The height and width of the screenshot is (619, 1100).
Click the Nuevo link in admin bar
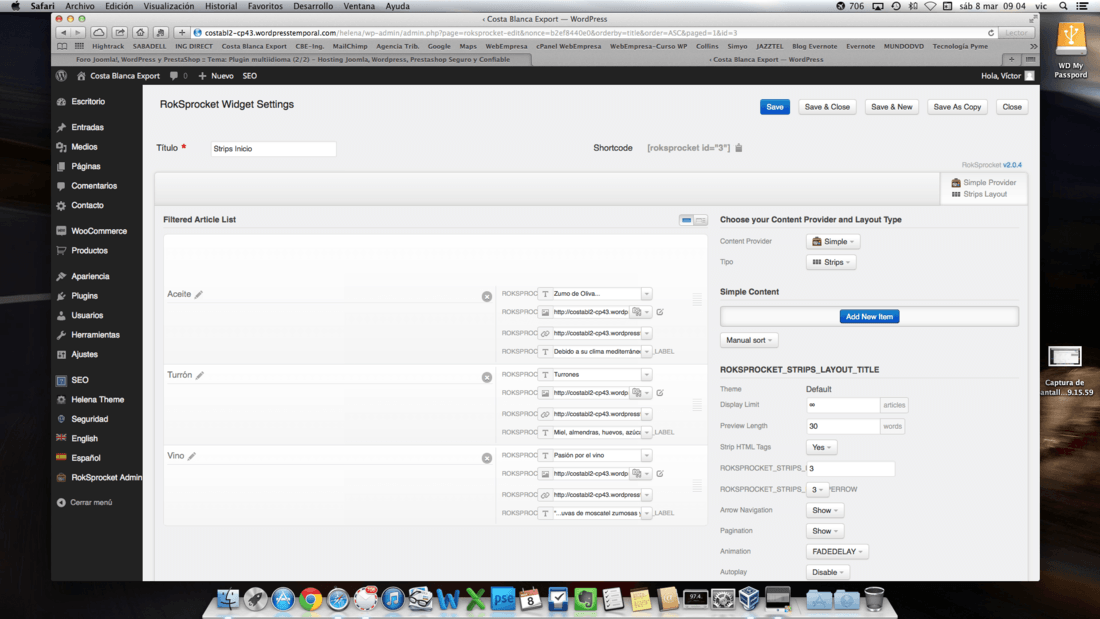coord(216,76)
